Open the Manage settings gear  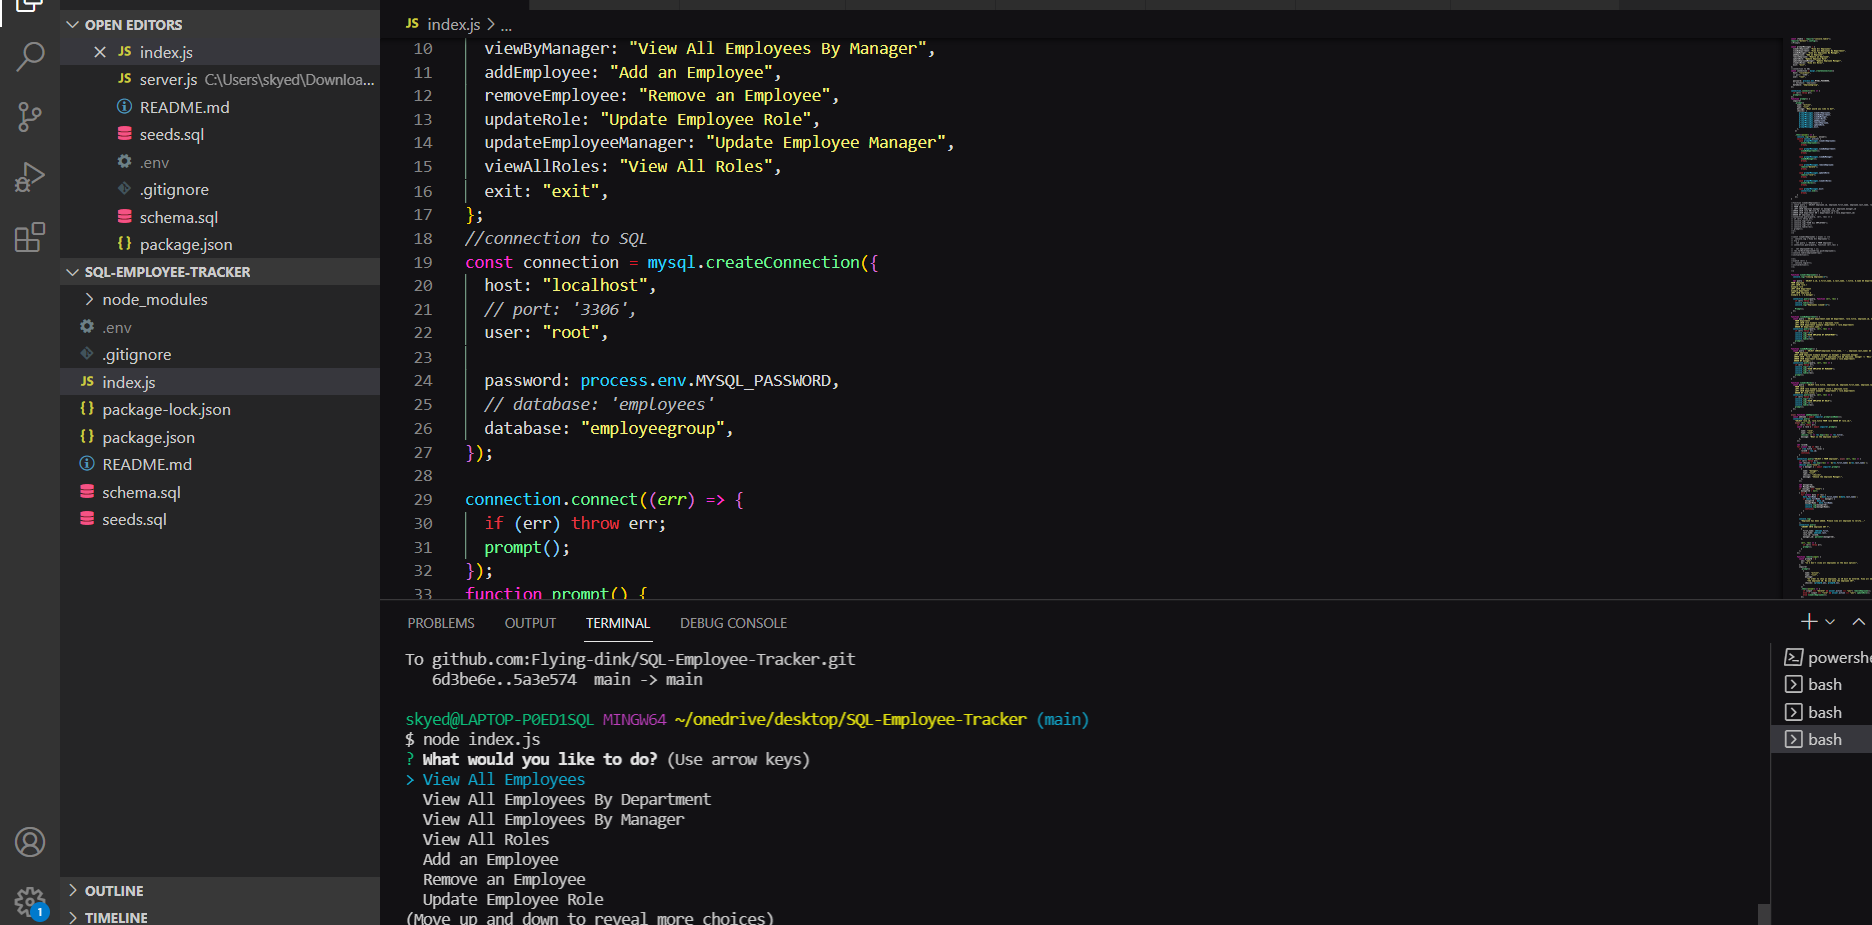[x=29, y=901]
